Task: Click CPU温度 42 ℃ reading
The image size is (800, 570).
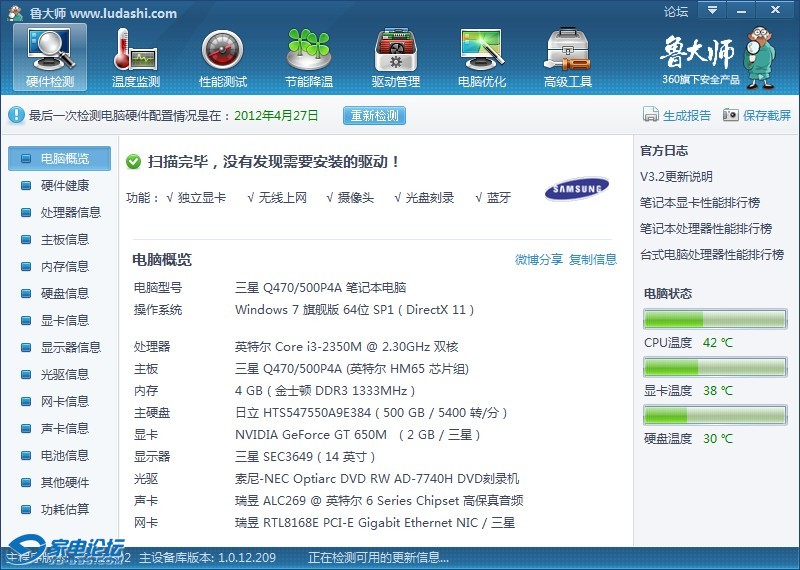Action: coord(688,342)
